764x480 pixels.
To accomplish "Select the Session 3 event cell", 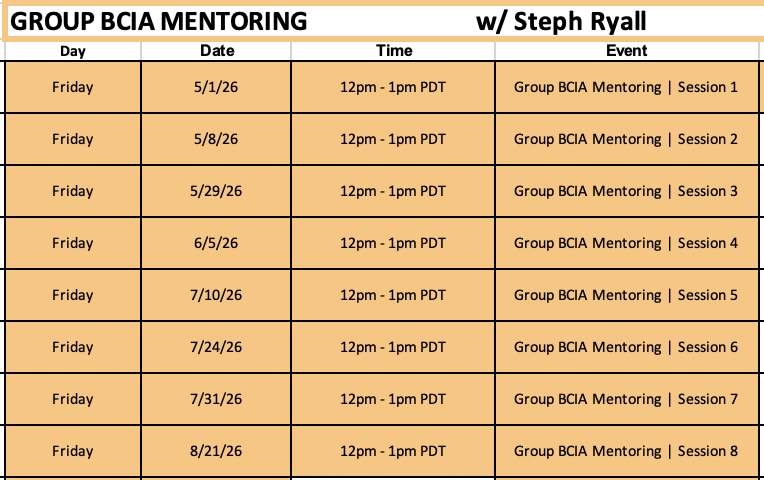I will click(626, 191).
